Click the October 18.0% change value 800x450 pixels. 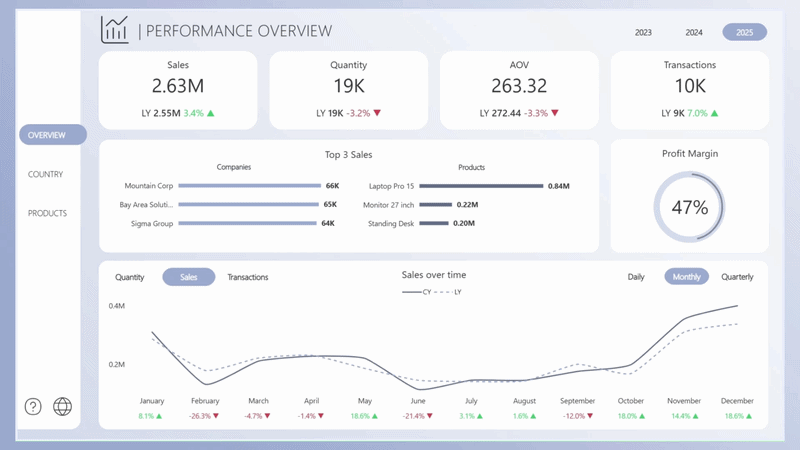628,416
